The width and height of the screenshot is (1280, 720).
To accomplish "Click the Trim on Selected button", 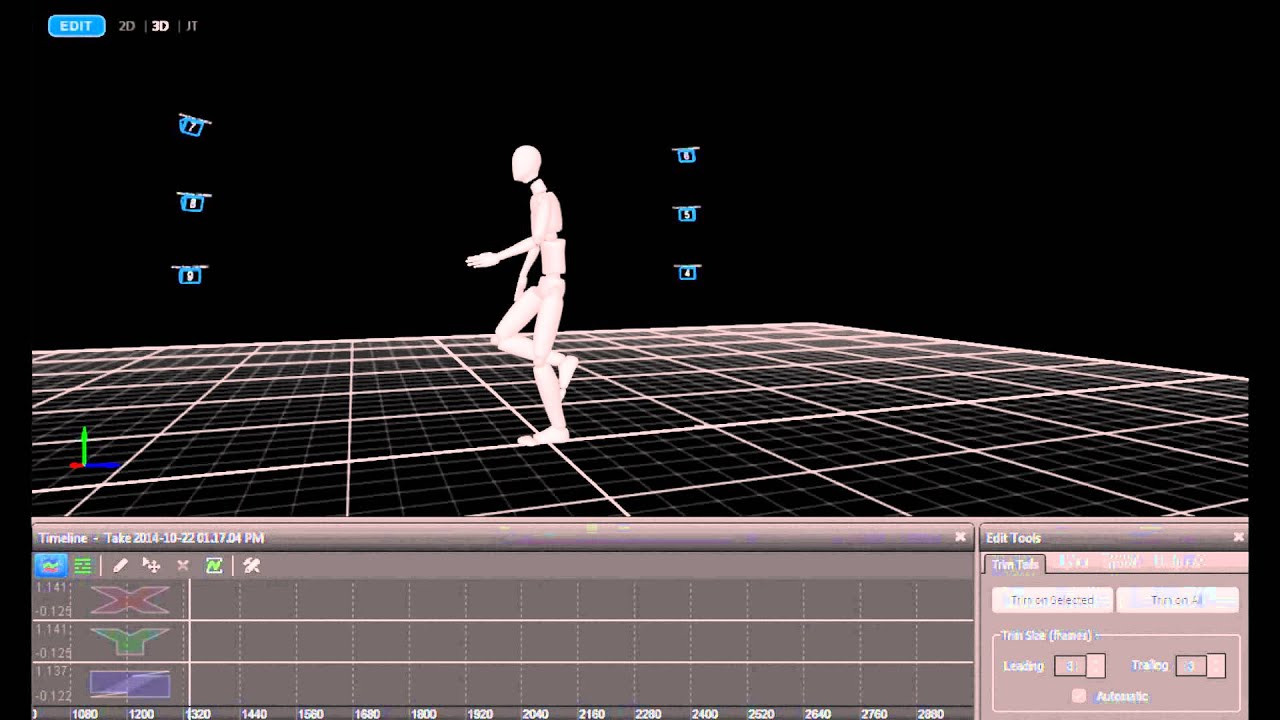I will pos(1052,600).
